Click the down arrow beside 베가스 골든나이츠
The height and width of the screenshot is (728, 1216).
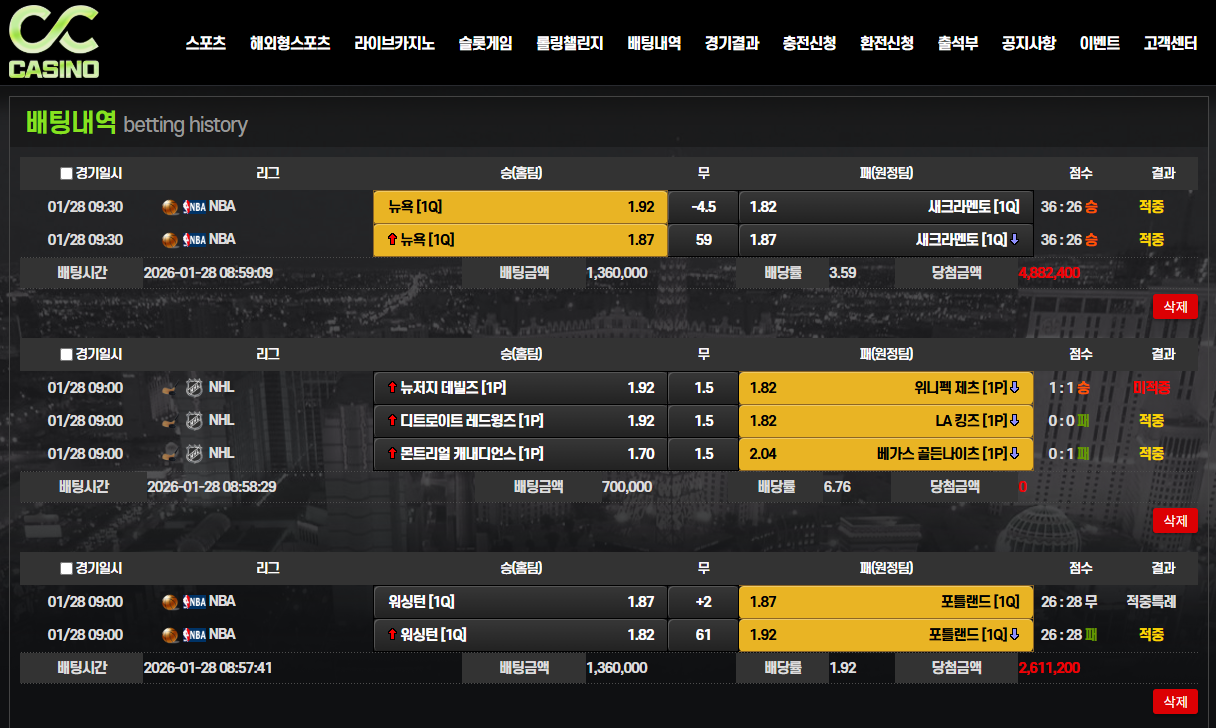point(1014,454)
